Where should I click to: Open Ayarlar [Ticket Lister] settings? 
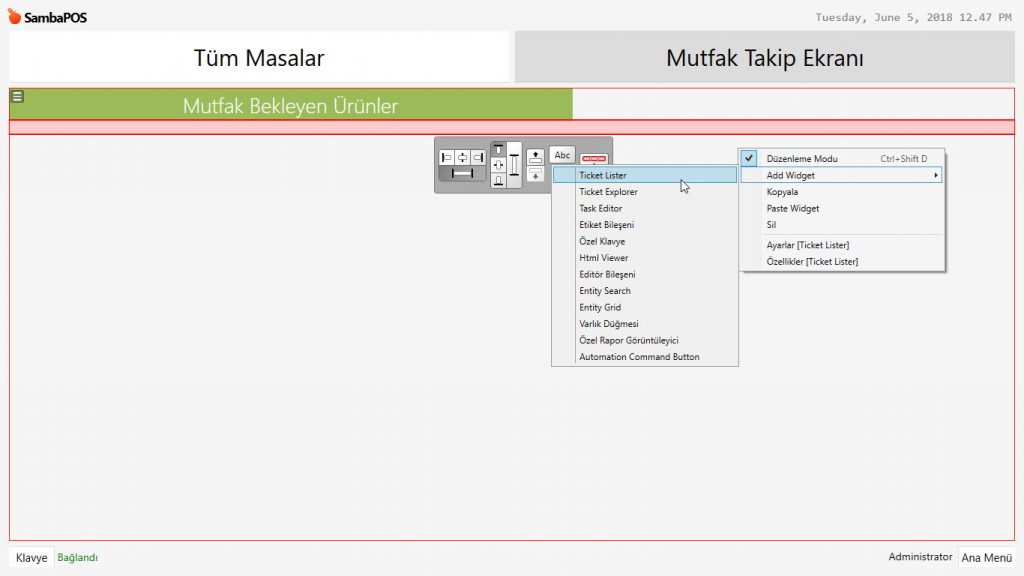(808, 245)
